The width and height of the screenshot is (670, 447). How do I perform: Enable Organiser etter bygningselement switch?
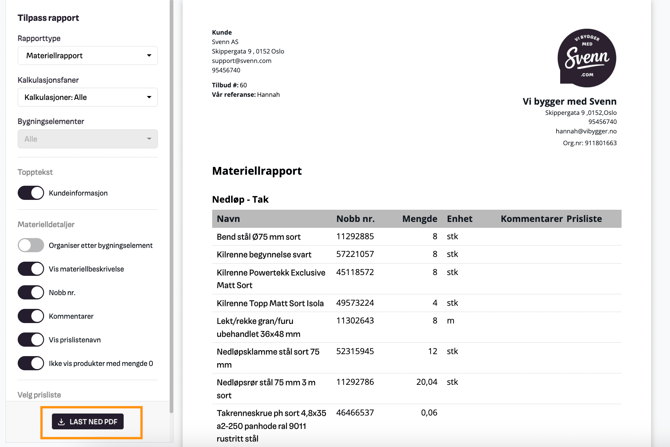(x=31, y=245)
